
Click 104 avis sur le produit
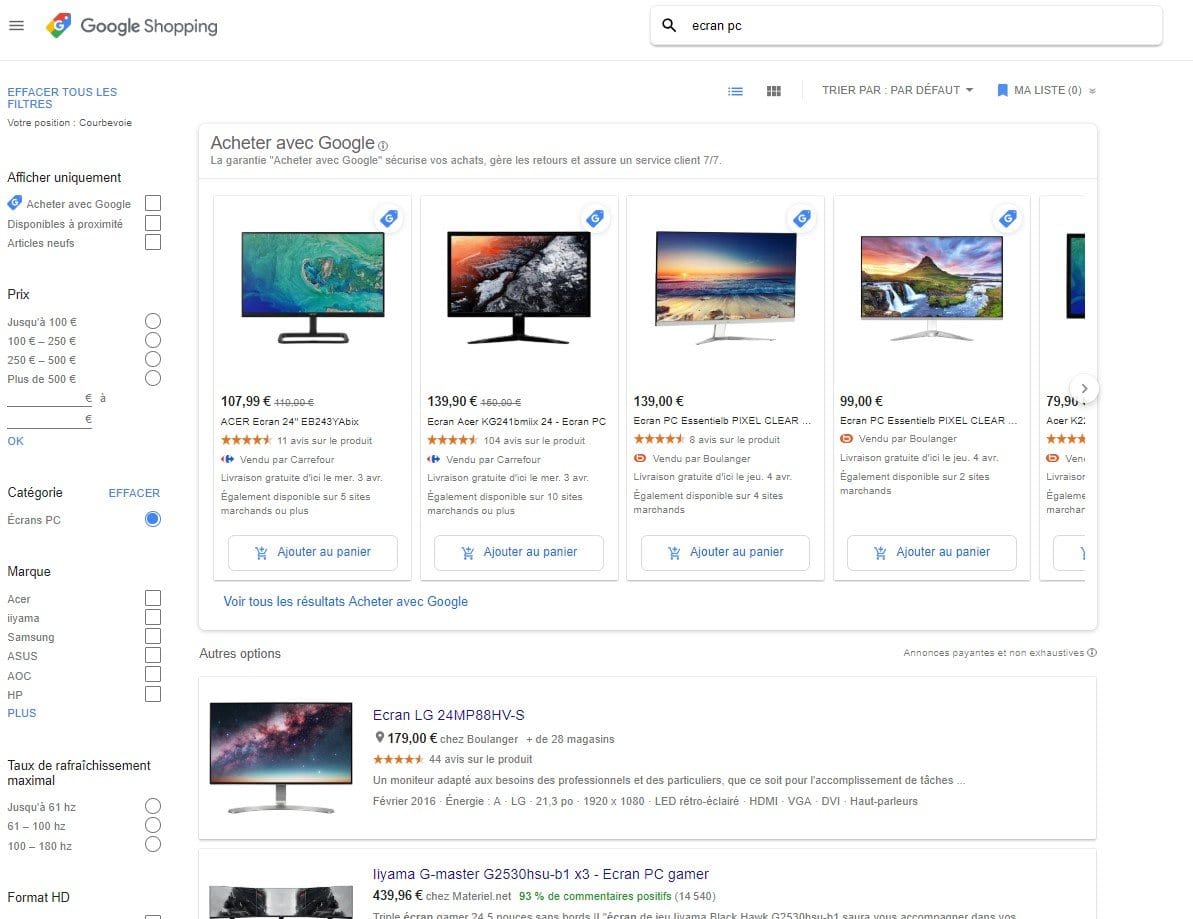[x=534, y=440]
